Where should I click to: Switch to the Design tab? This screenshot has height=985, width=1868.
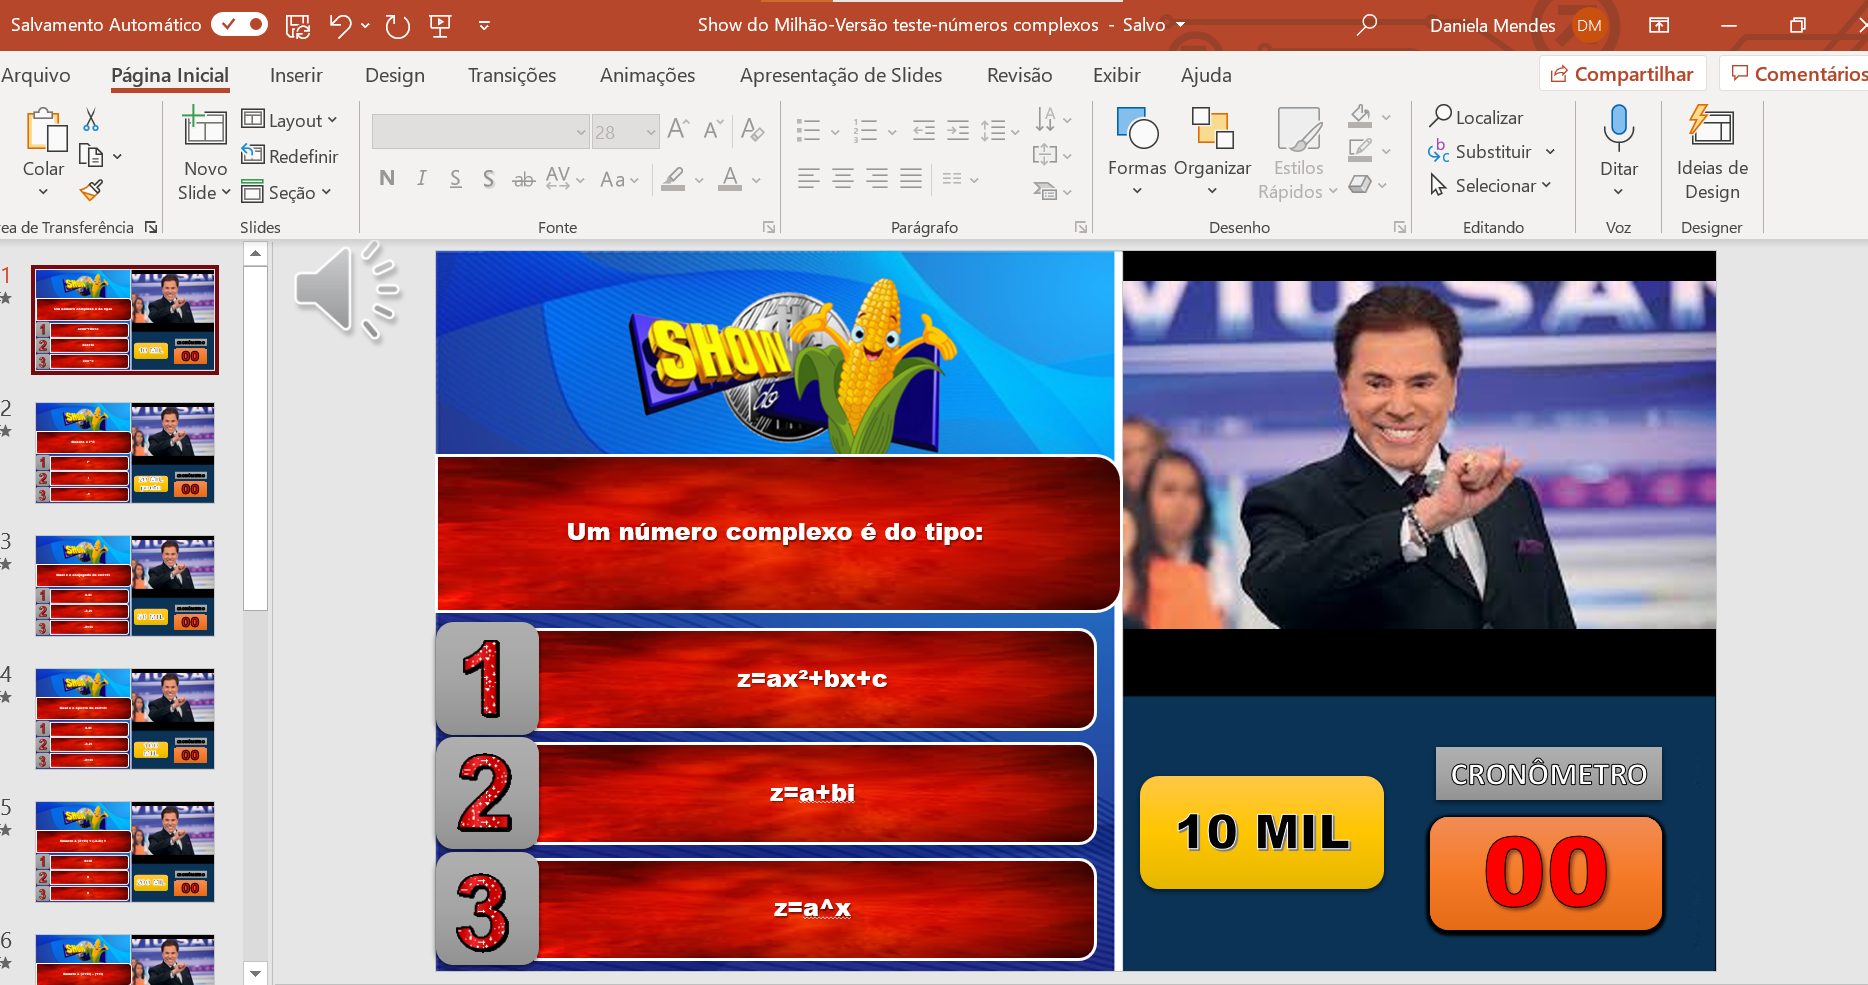click(395, 75)
